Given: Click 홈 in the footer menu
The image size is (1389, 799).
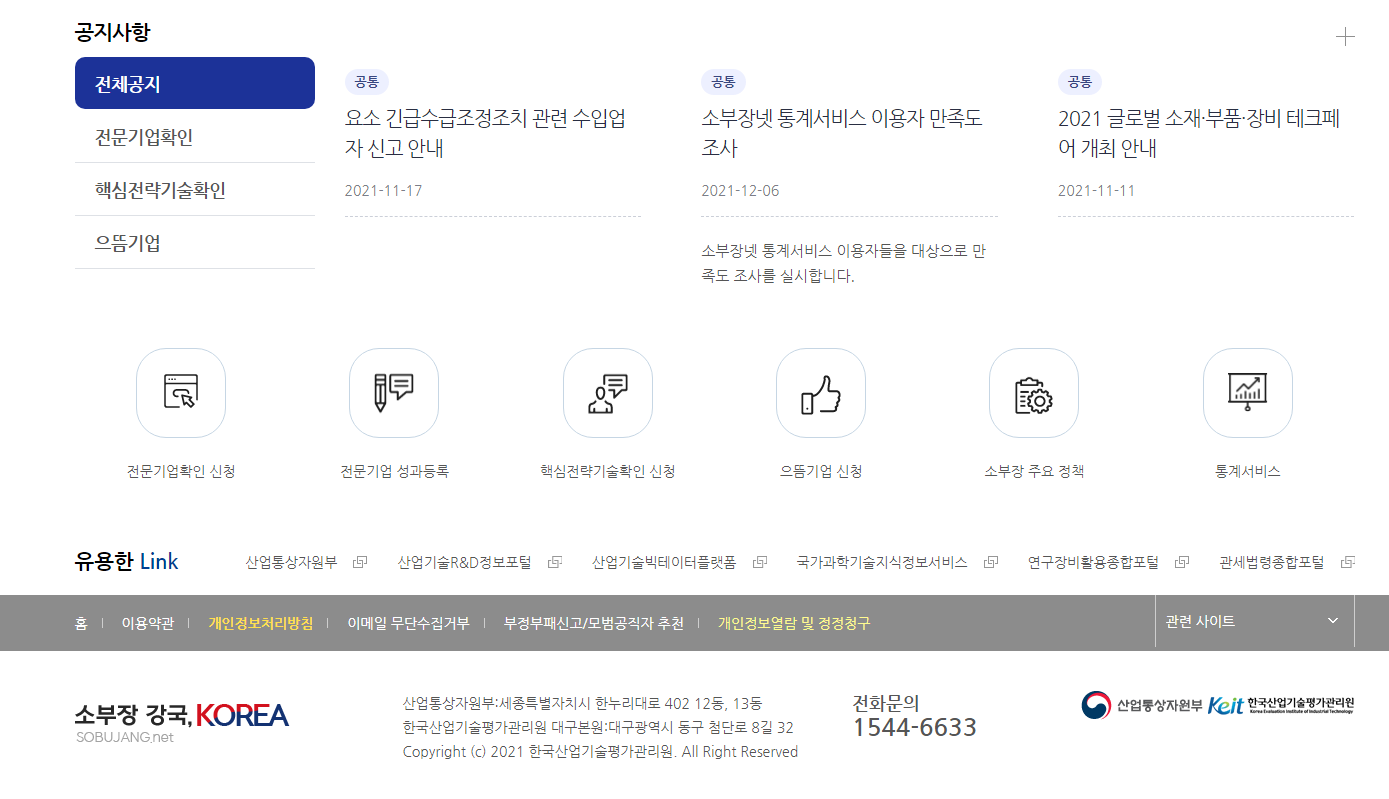Looking at the screenshot, I should coord(81,623).
